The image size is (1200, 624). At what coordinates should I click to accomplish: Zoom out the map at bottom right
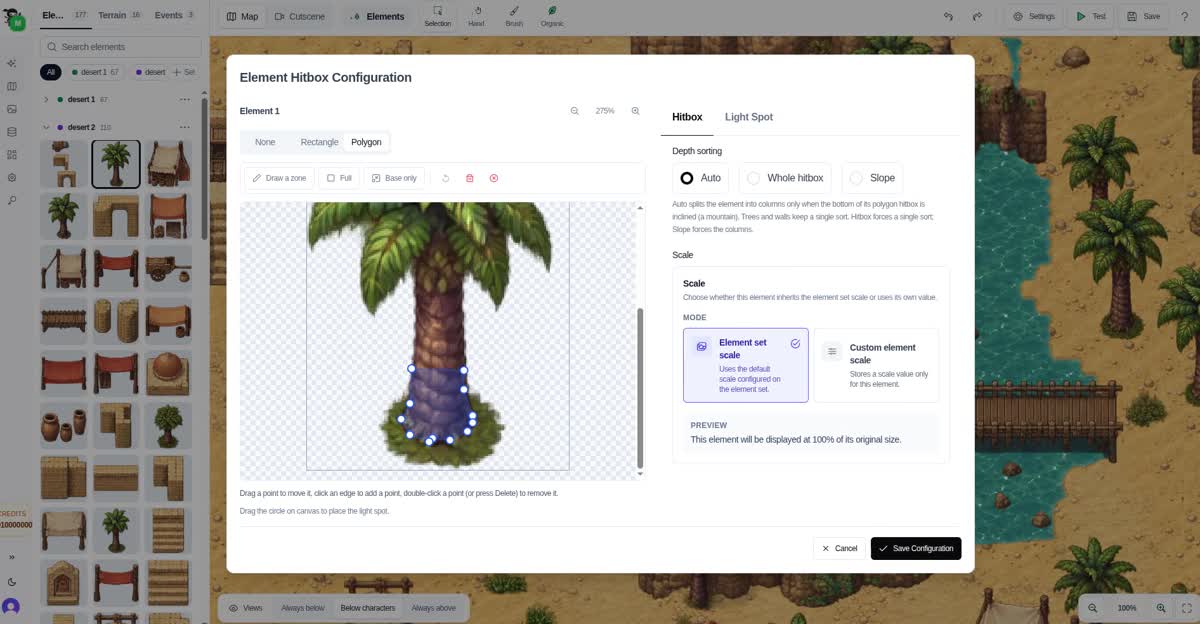pyautogui.click(x=1093, y=608)
